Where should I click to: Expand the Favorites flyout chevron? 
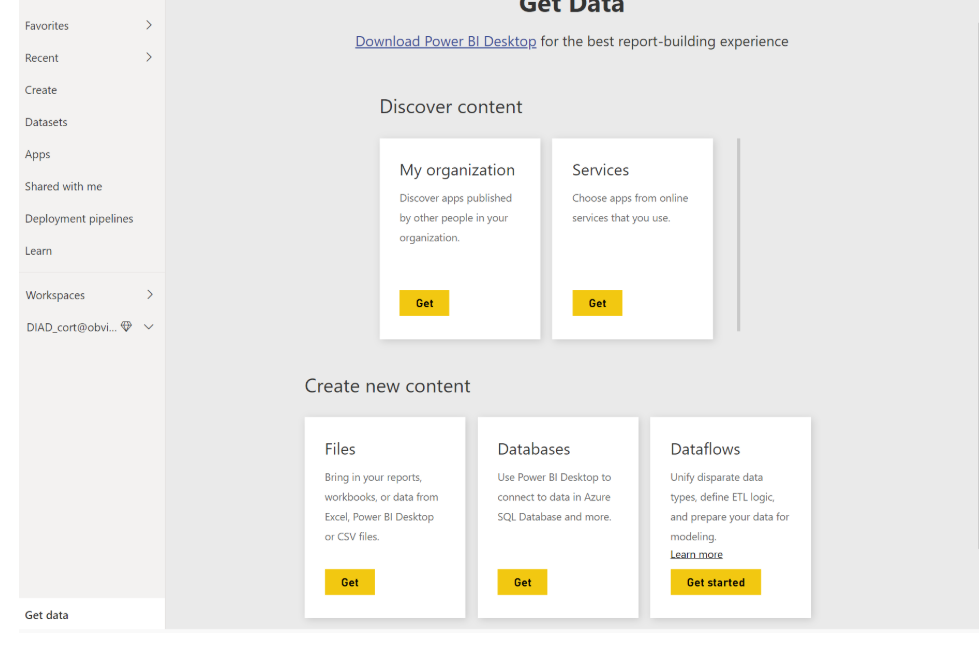(149, 25)
